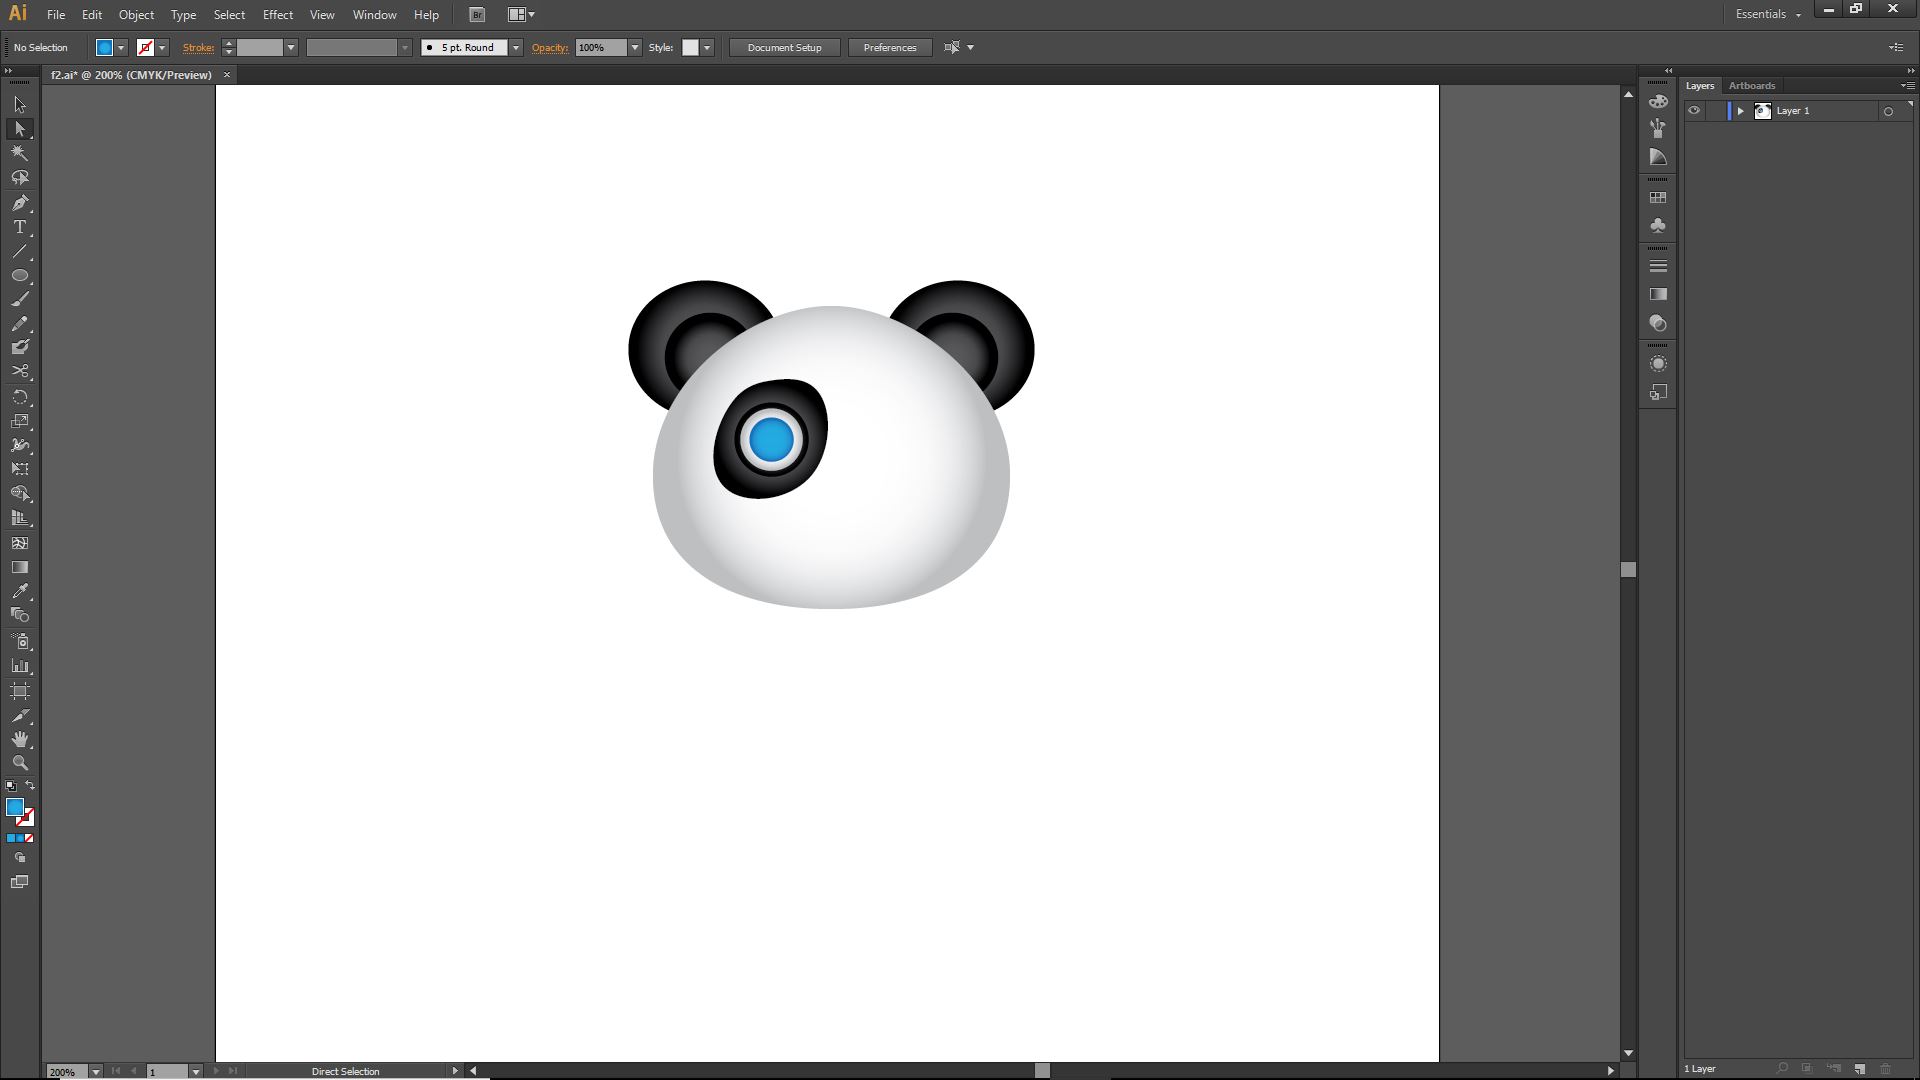Switch to the Artboards tab
1920x1080 pixels.
[x=1751, y=86]
